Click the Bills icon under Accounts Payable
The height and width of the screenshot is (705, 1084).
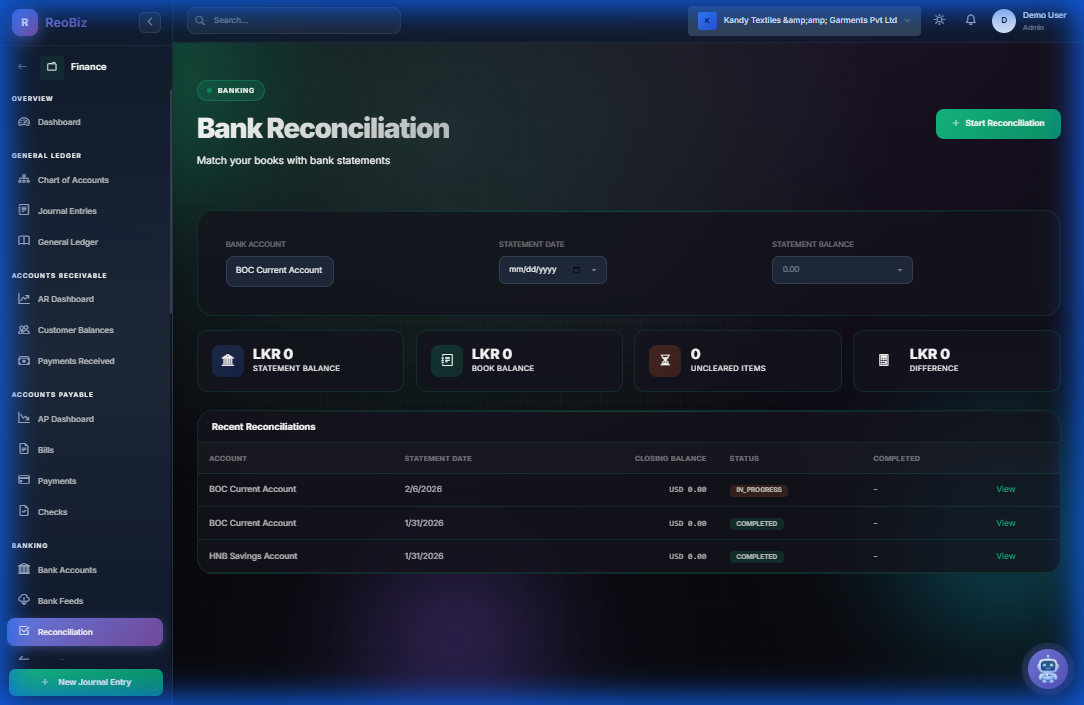[x=24, y=449]
